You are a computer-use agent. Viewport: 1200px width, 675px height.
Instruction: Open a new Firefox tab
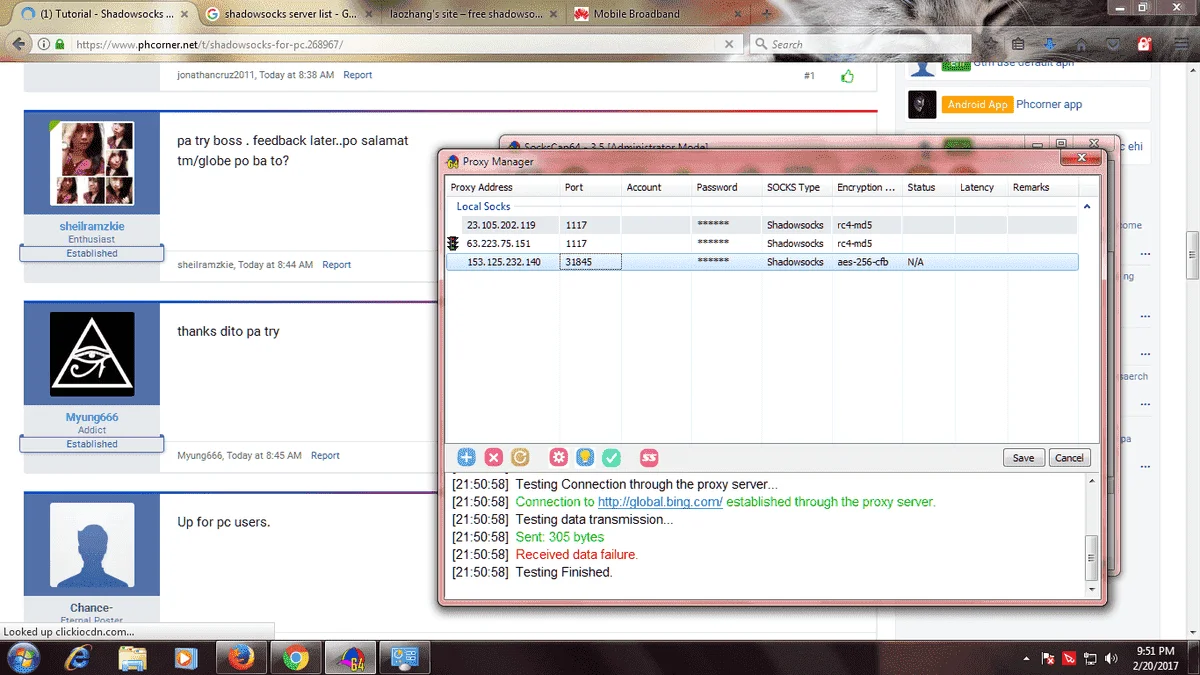[768, 14]
